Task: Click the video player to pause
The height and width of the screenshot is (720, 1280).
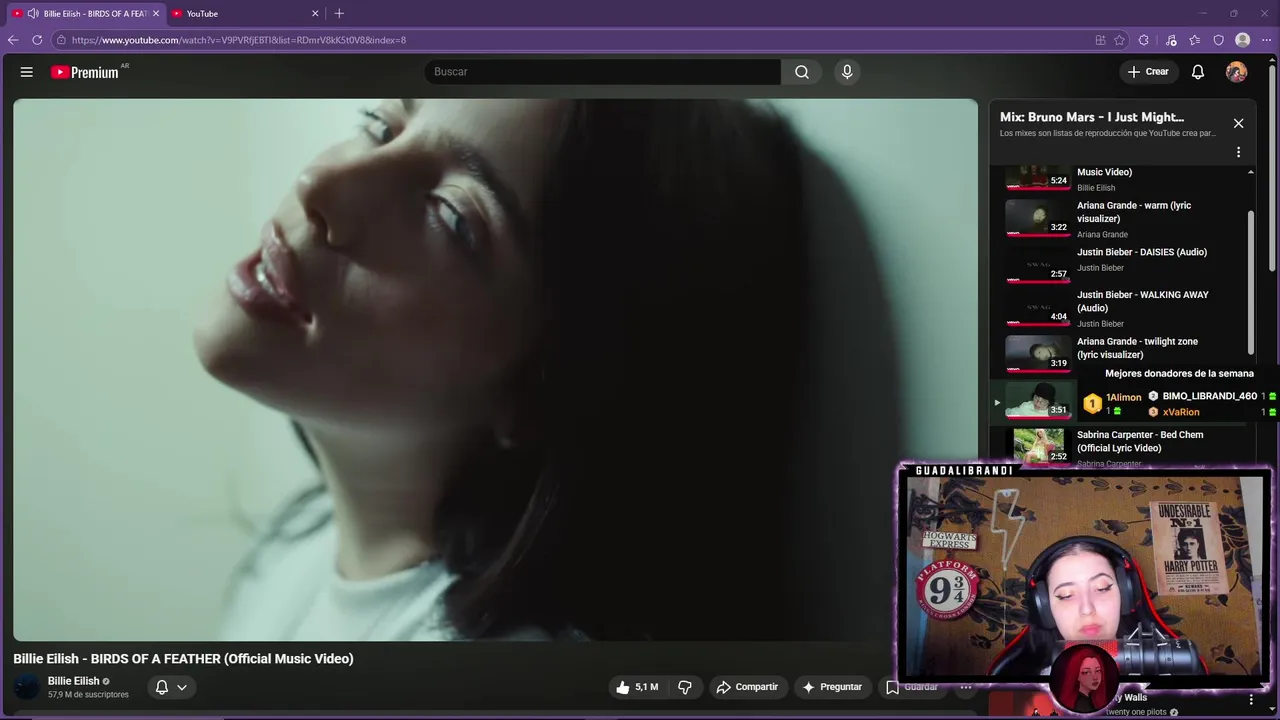Action: (495, 369)
